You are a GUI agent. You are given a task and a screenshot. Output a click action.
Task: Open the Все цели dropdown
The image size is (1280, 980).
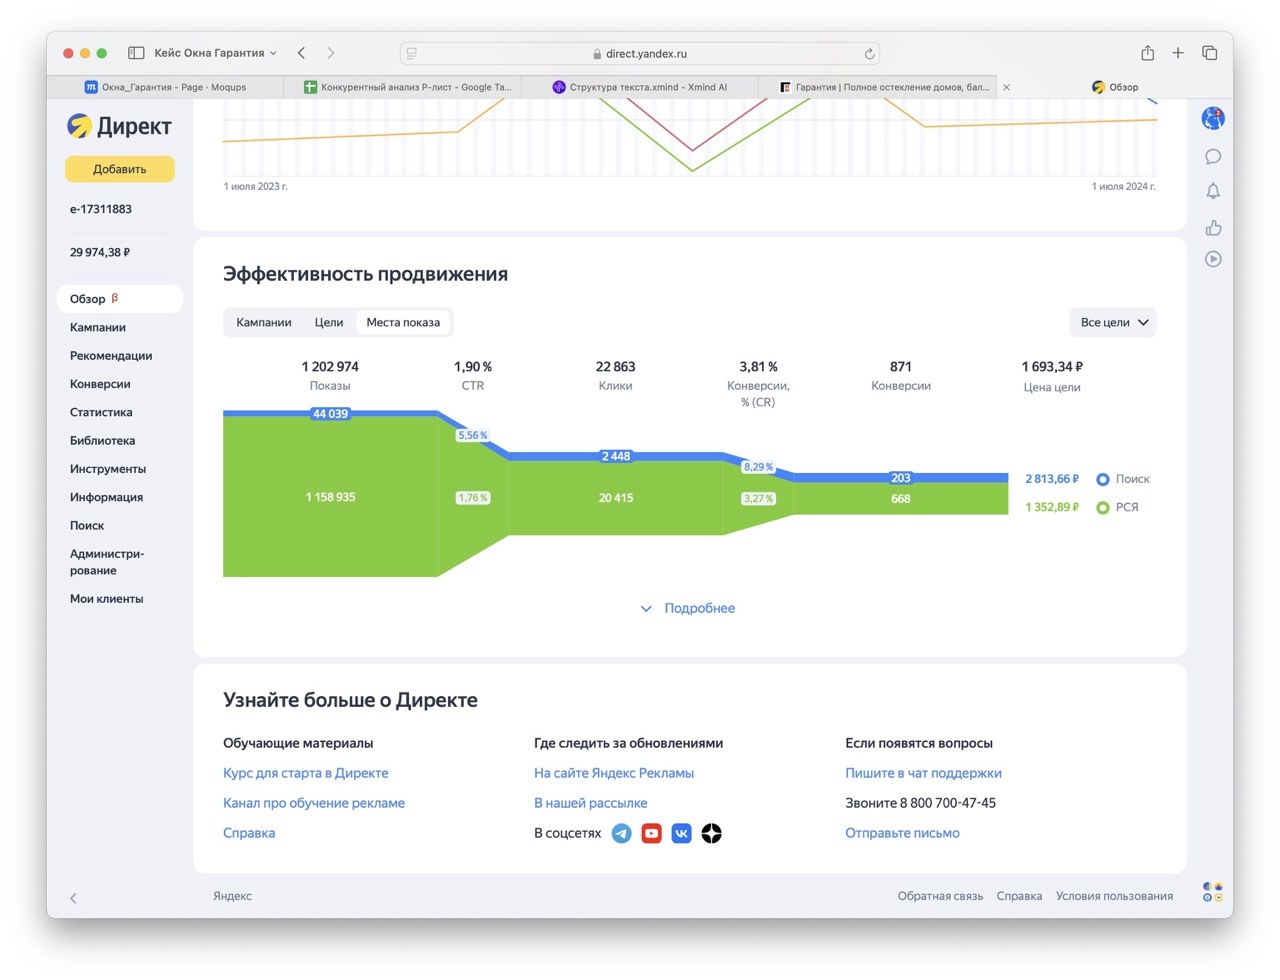1113,322
